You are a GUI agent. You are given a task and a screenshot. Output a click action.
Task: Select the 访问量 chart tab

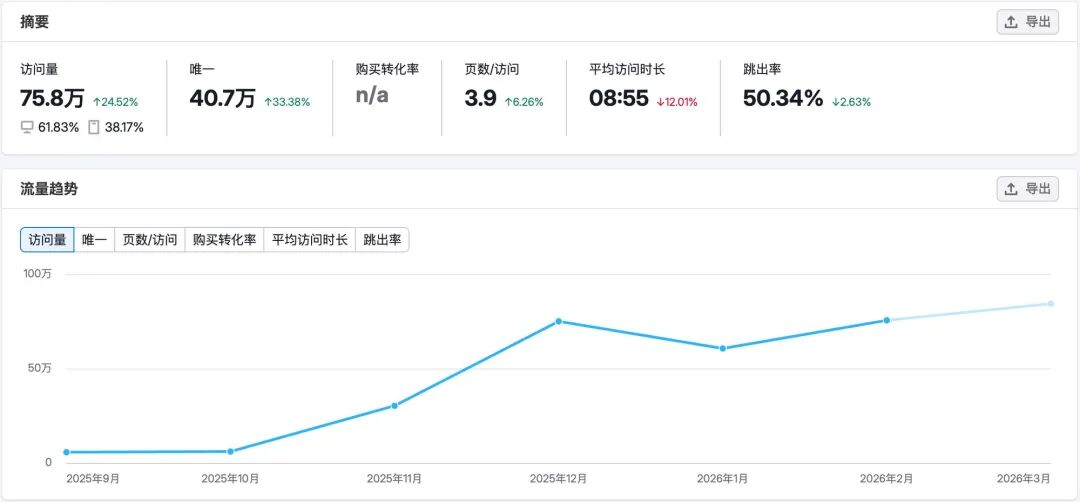coord(48,240)
